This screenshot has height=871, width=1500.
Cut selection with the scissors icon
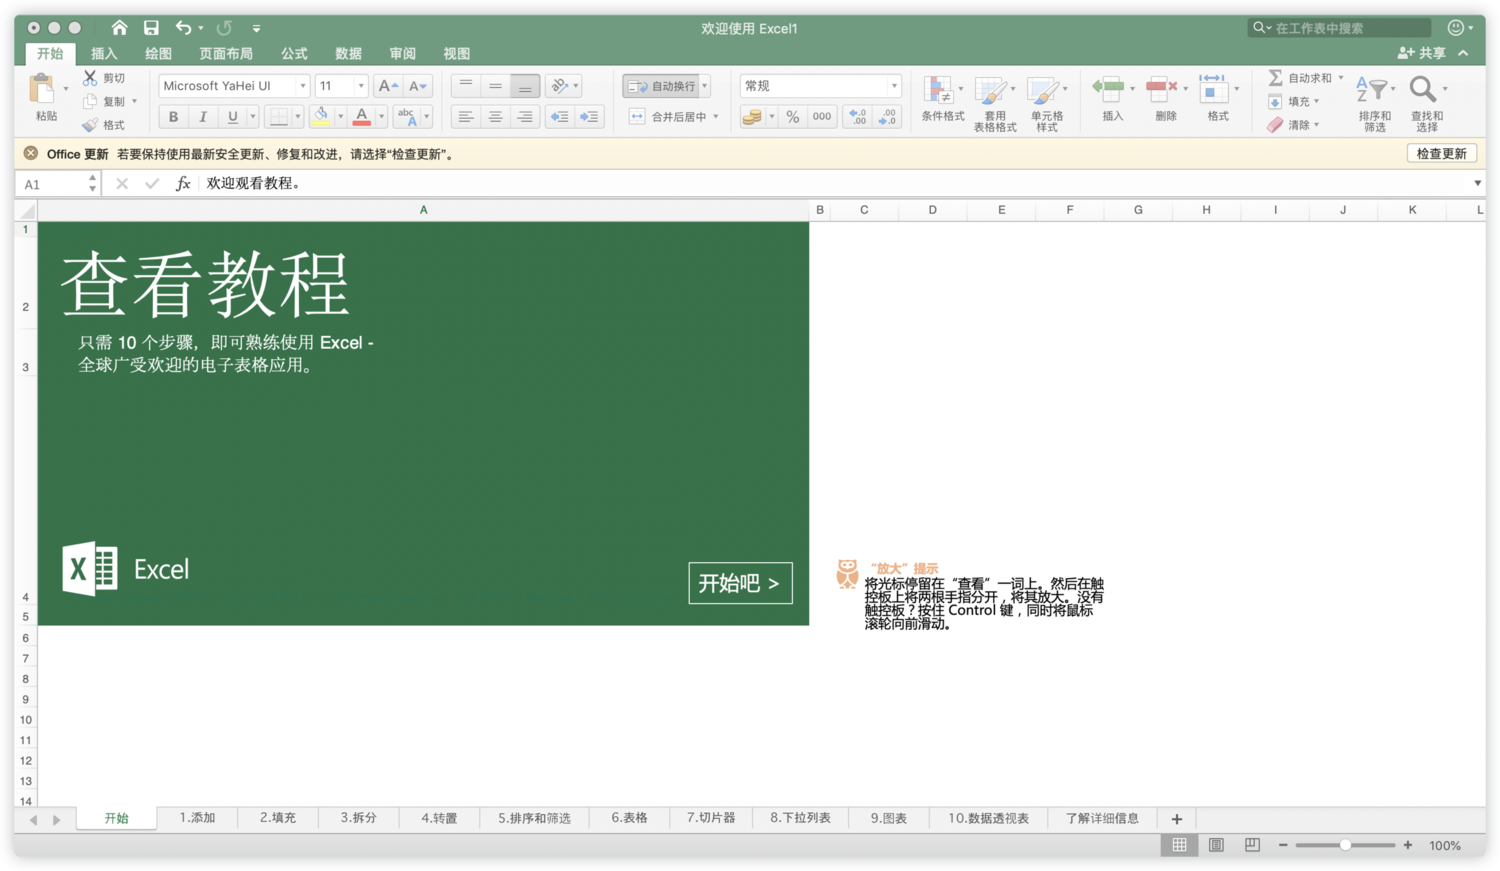click(90, 77)
